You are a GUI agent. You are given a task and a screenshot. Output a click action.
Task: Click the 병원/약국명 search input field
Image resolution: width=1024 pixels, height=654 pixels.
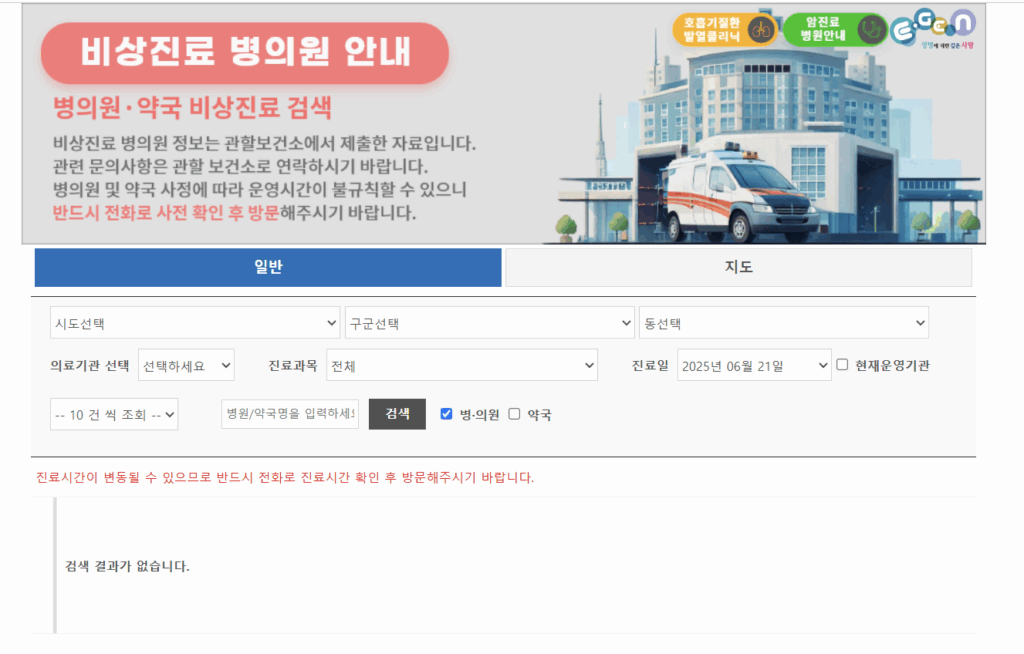290,414
